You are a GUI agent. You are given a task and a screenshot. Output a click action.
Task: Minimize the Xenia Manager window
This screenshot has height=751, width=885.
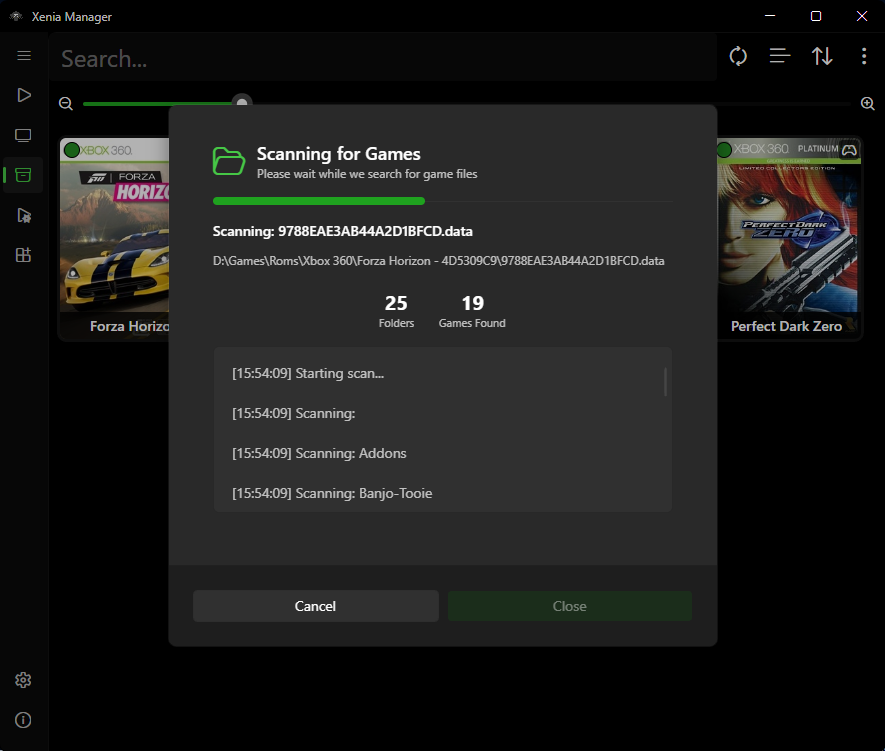pyautogui.click(x=770, y=16)
